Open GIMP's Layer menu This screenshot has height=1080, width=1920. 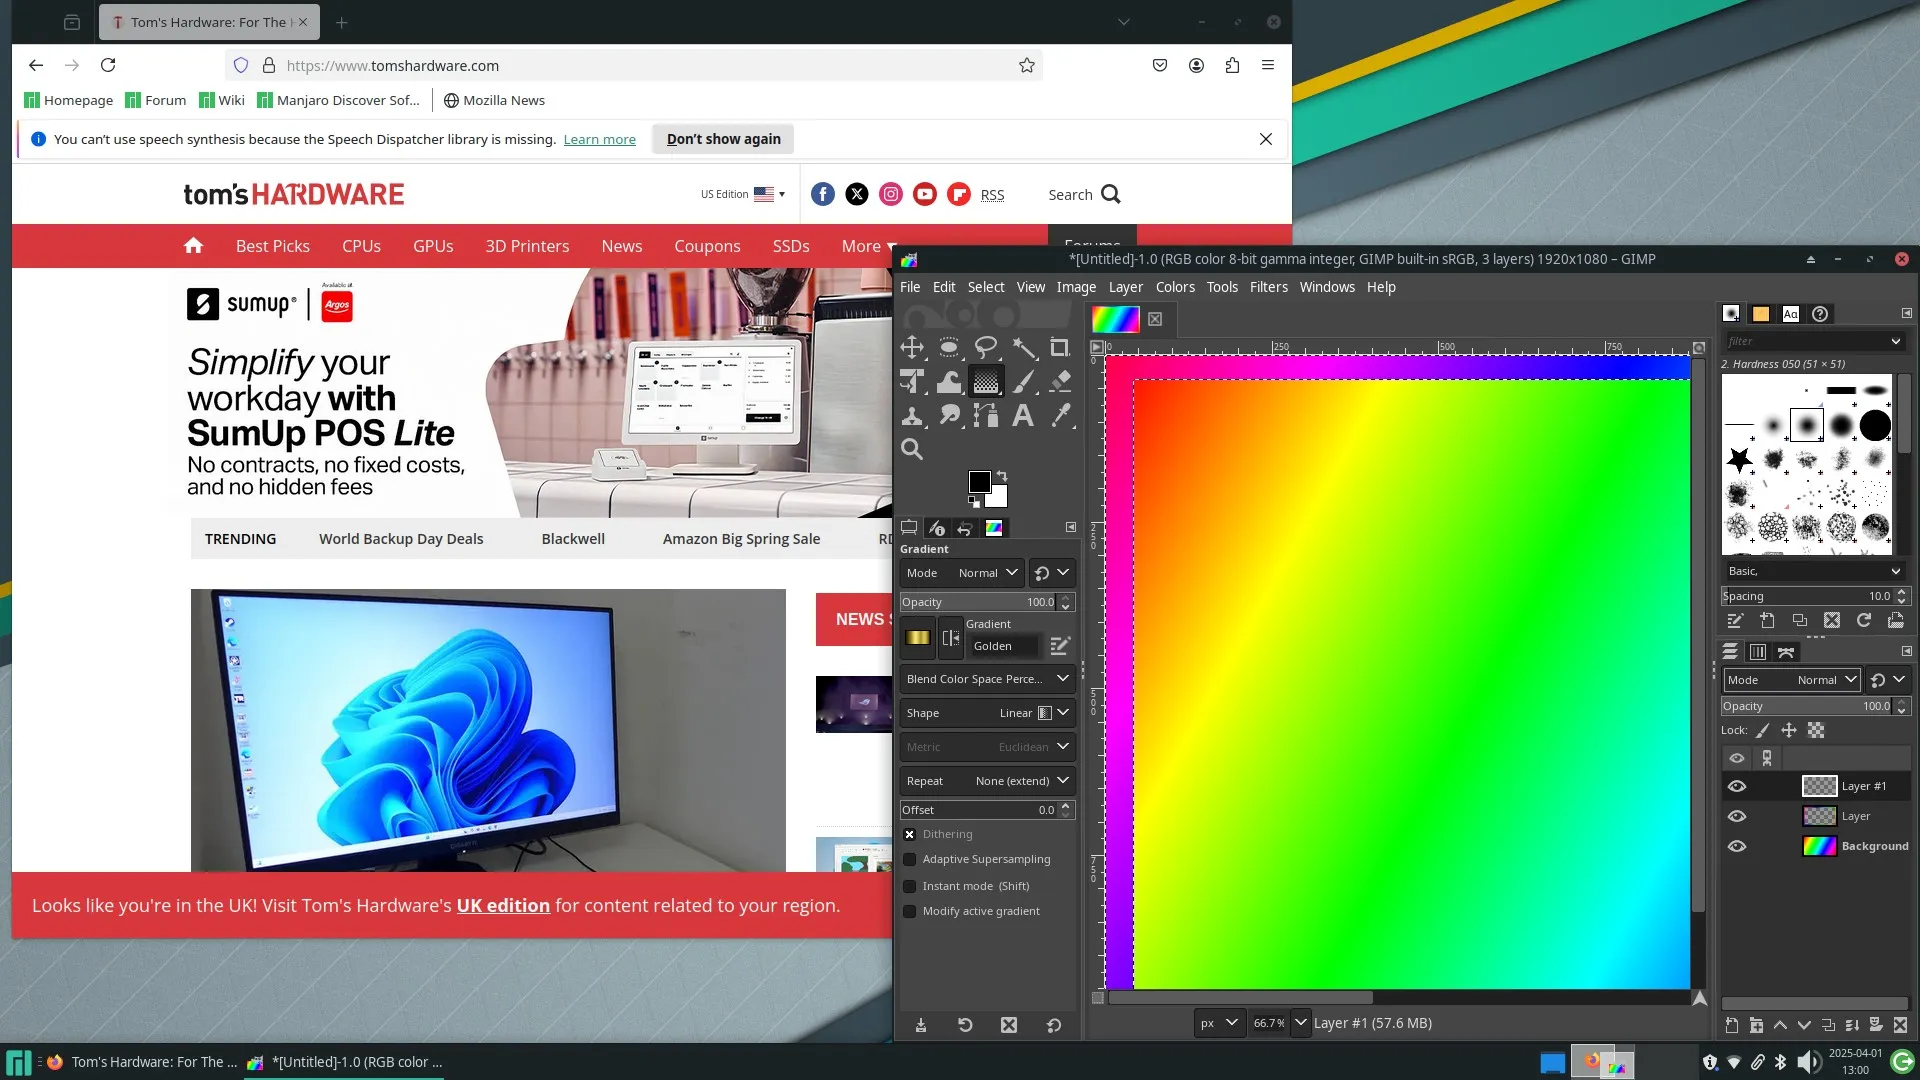point(1125,287)
